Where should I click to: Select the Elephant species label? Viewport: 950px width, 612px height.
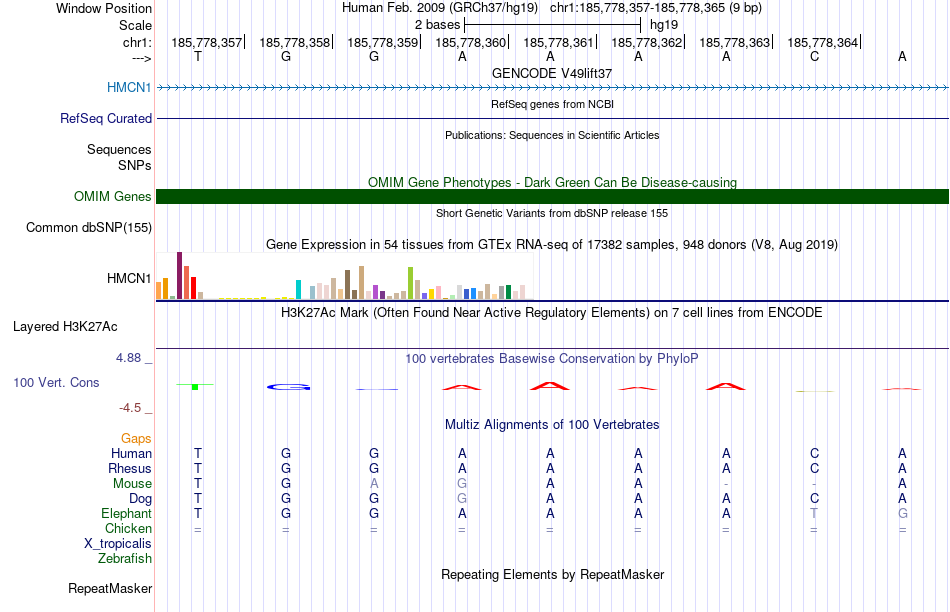pos(127,513)
